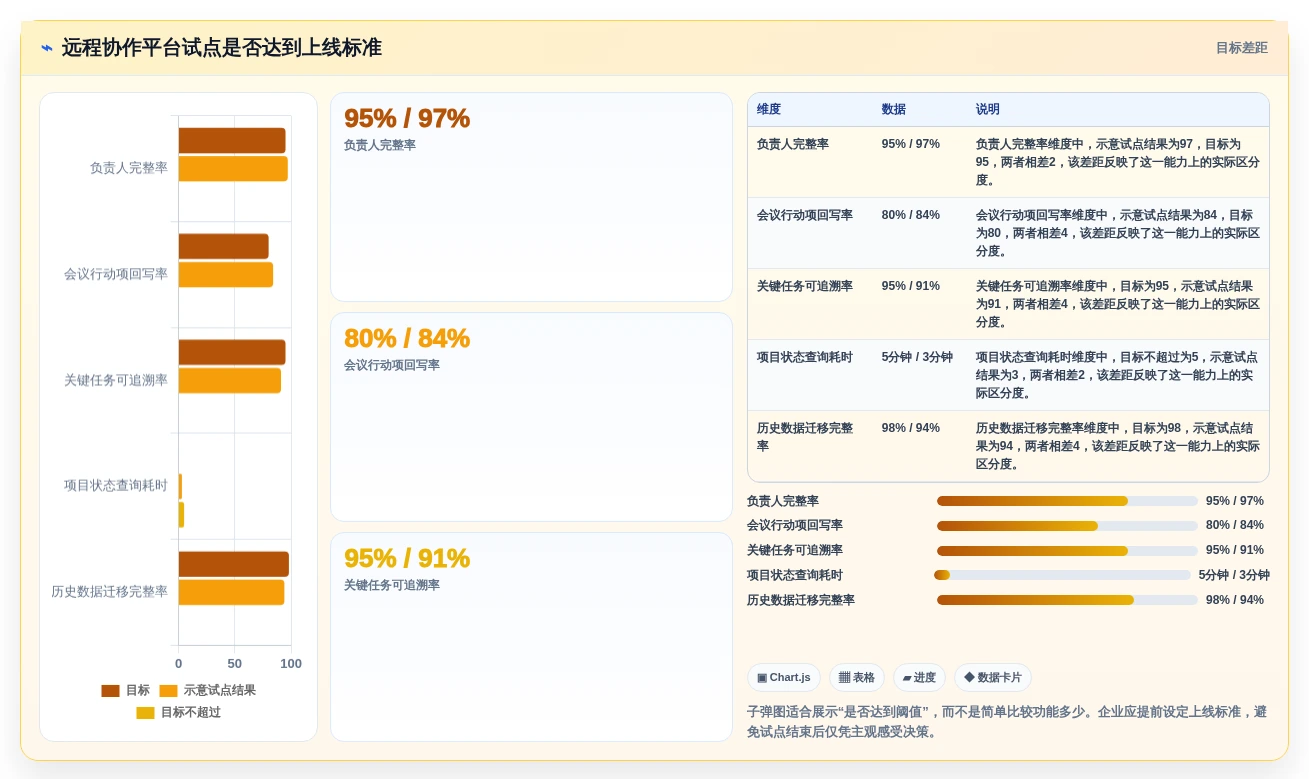Image resolution: width=1309 pixels, height=779 pixels.
Task: Click the 关键任务可追溯率 progress bar
Action: pos(1067,550)
